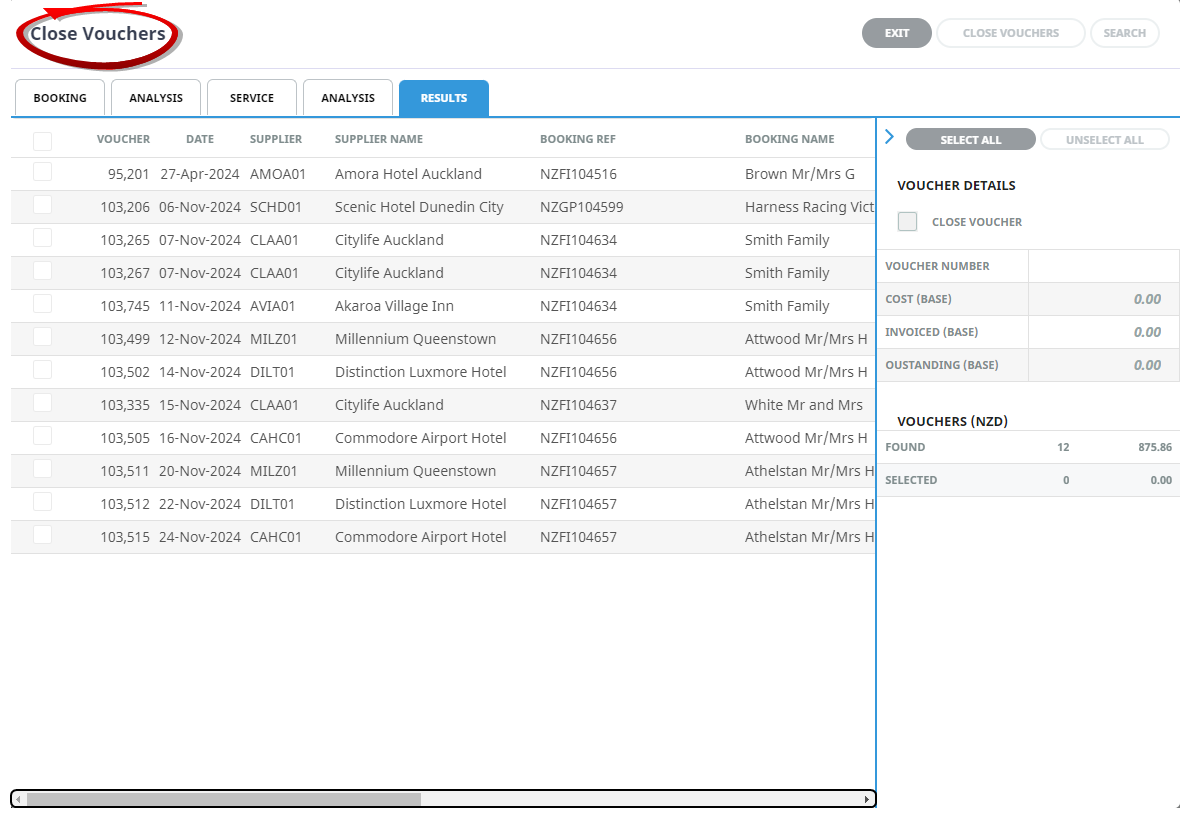The image size is (1180, 819).
Task: Click the Voucher Number value field
Action: pos(1103,266)
